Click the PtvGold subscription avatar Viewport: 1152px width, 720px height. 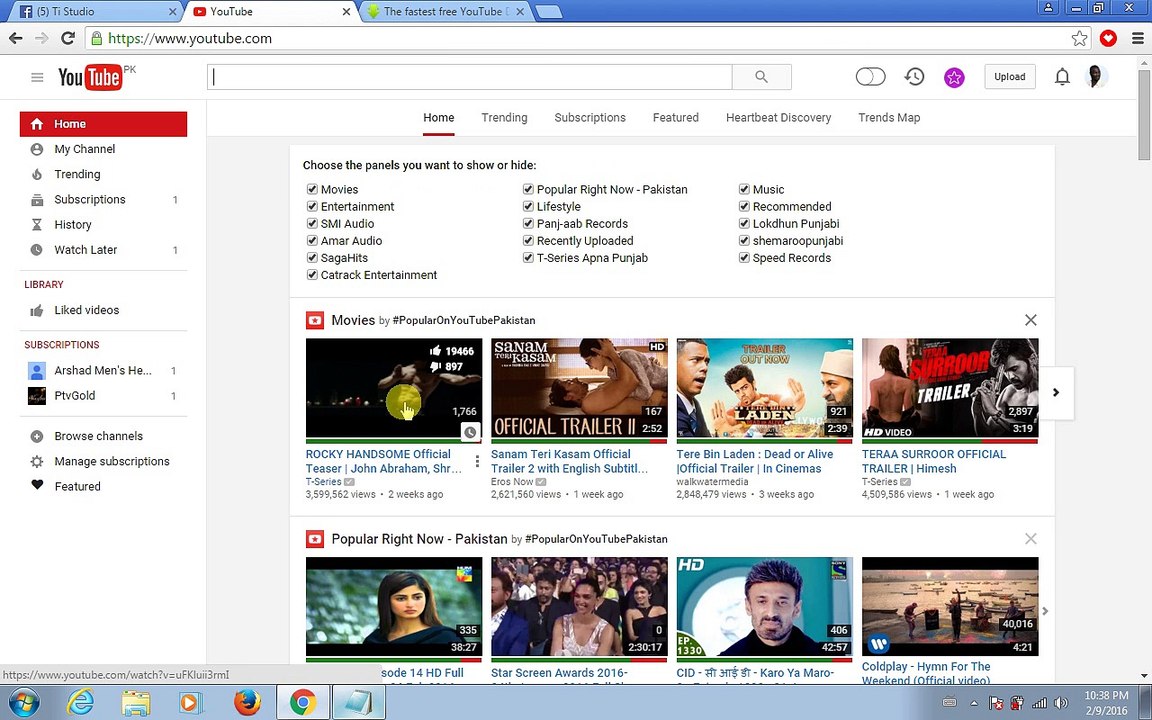[x=37, y=396]
